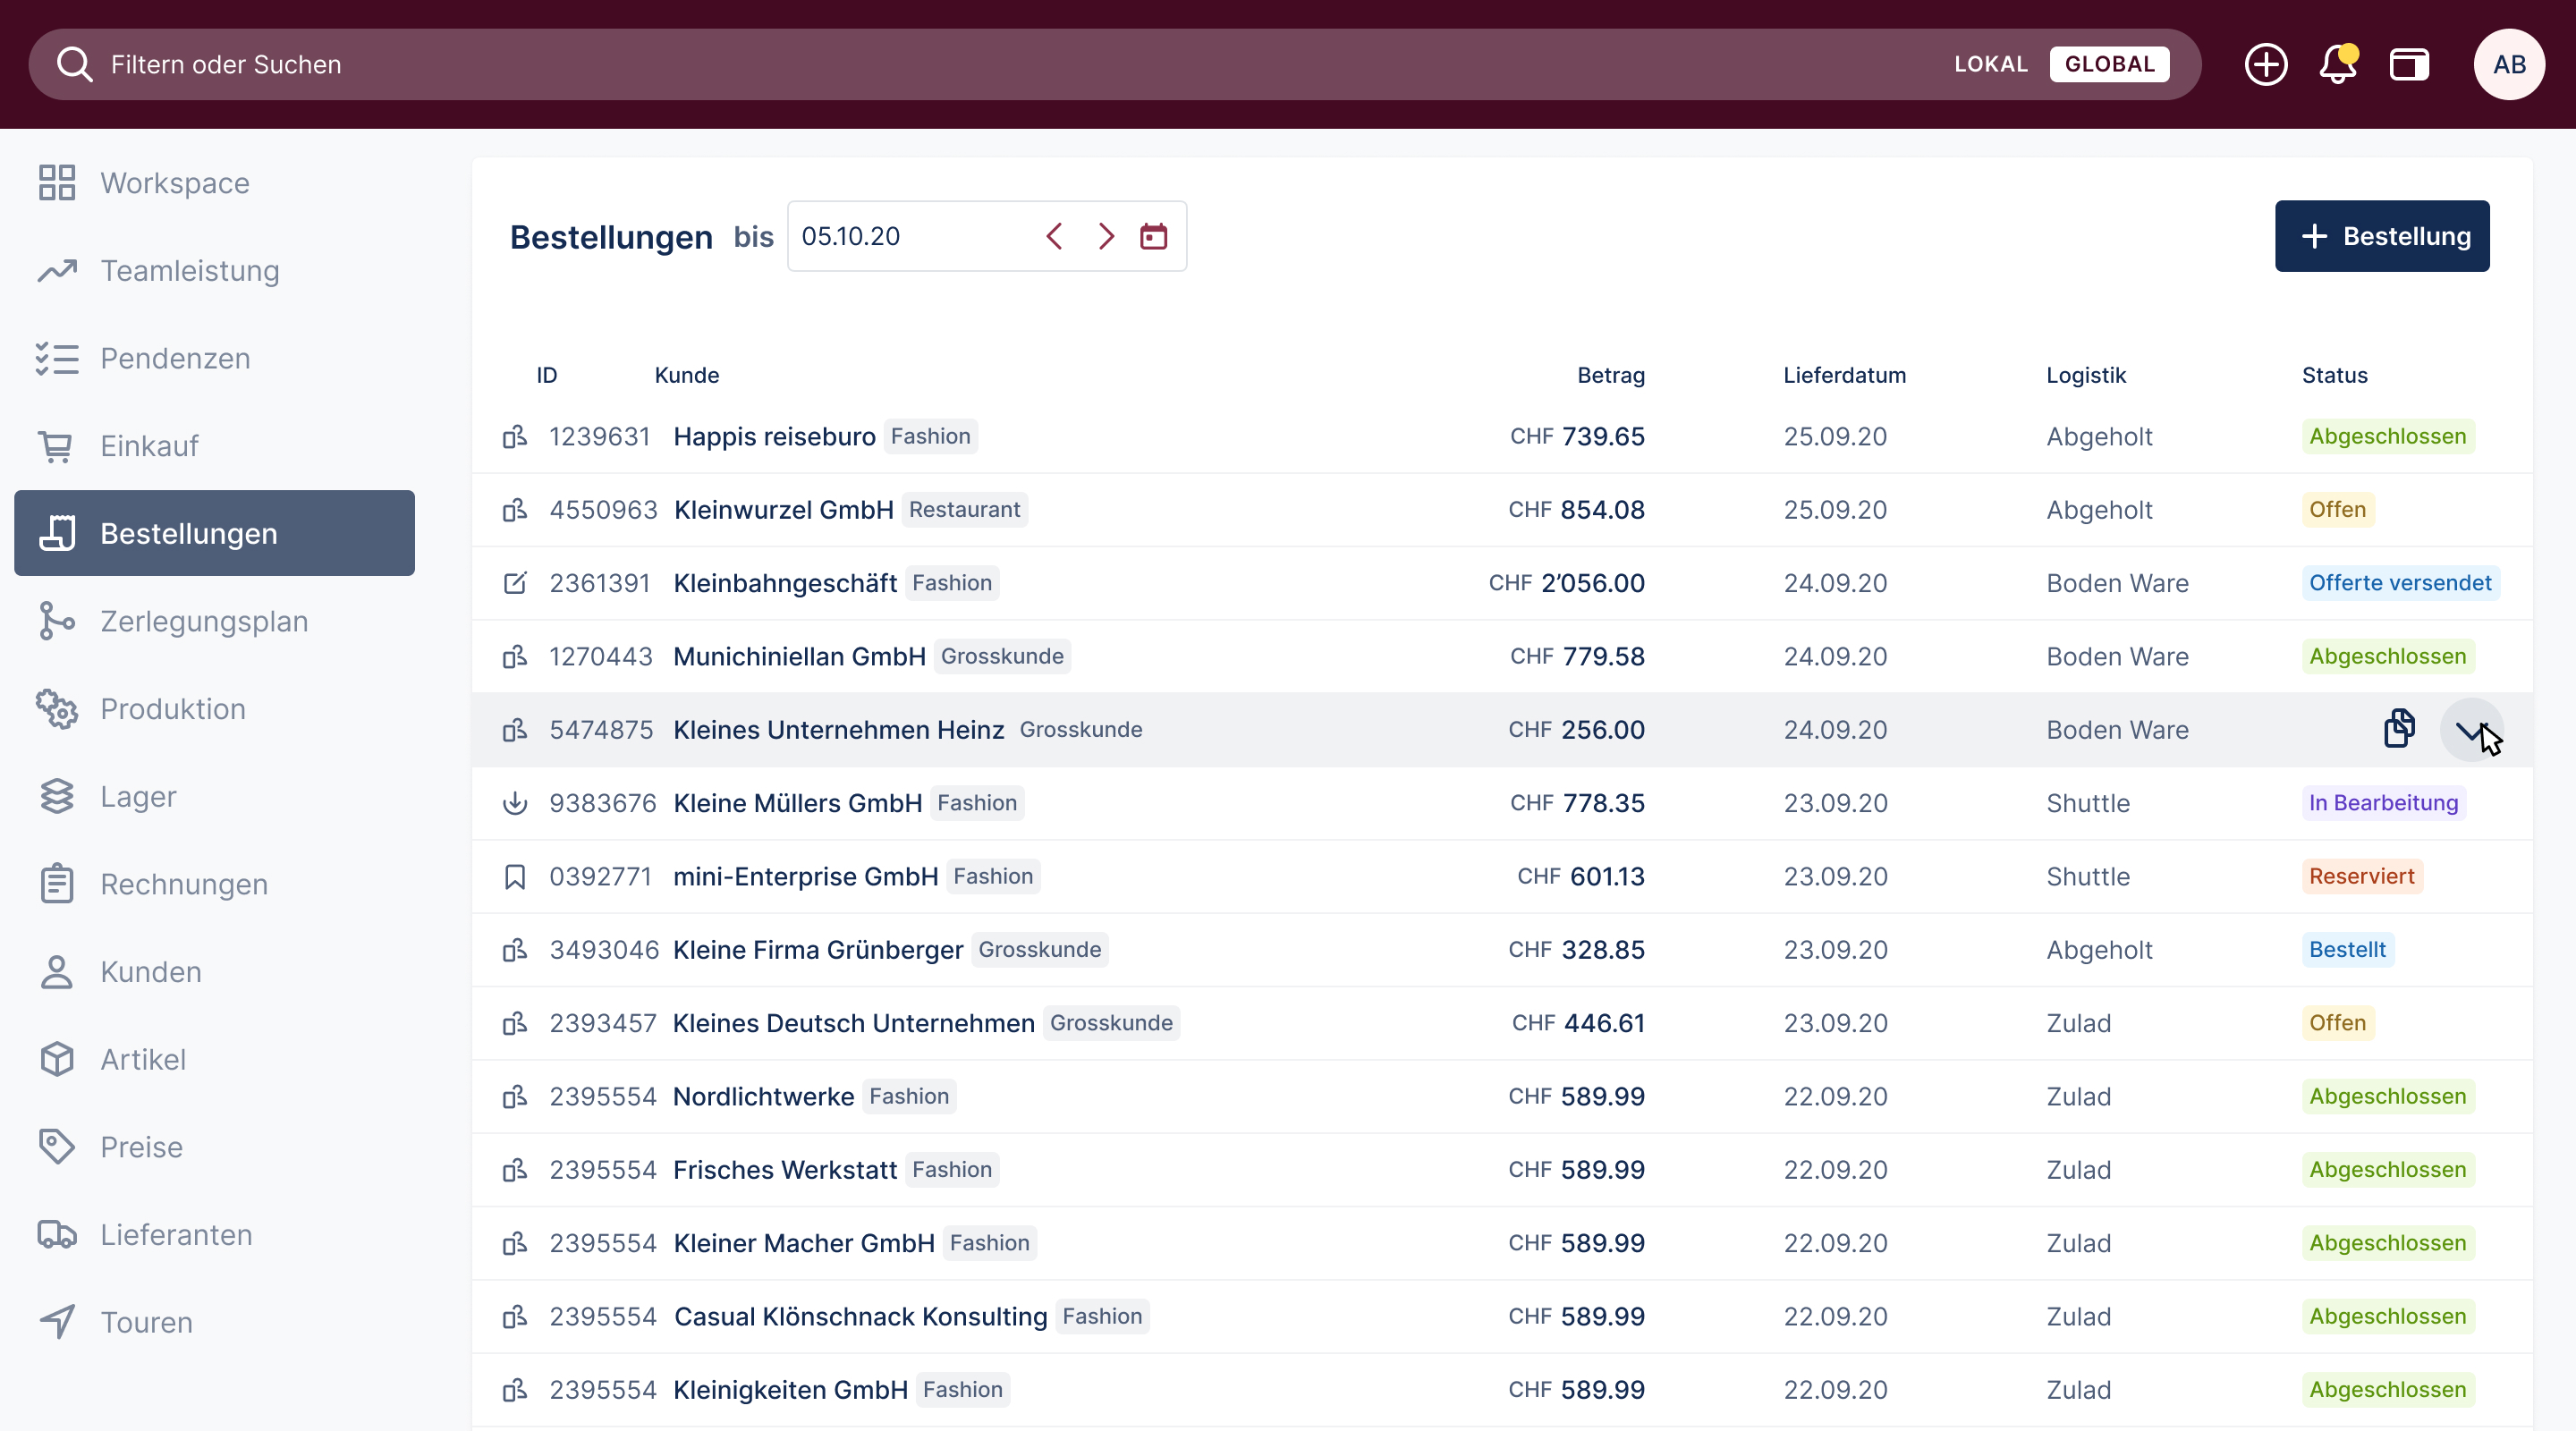
Task: Click the Restaurant tag on Kleinwurzel GmbH
Action: point(964,510)
